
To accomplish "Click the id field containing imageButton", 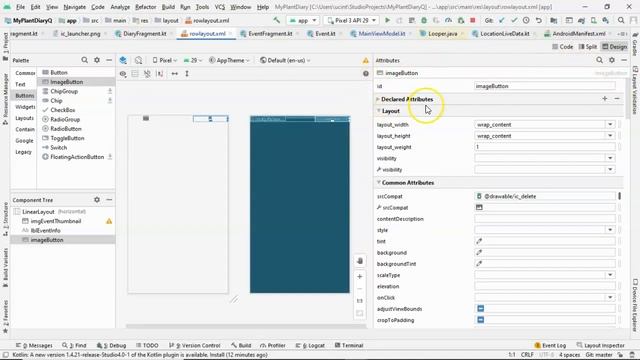I will [544, 86].
